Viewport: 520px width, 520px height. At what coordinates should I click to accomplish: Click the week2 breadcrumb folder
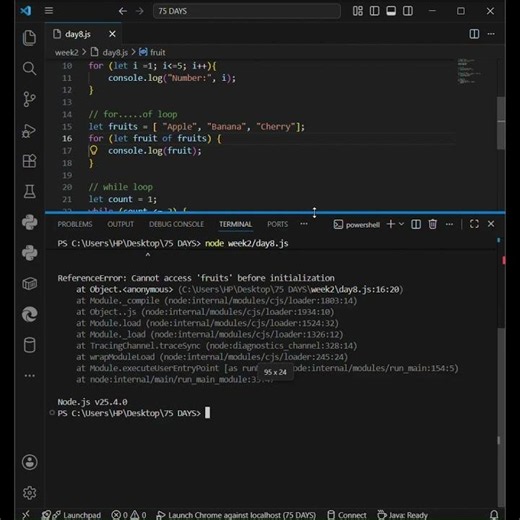[67, 52]
